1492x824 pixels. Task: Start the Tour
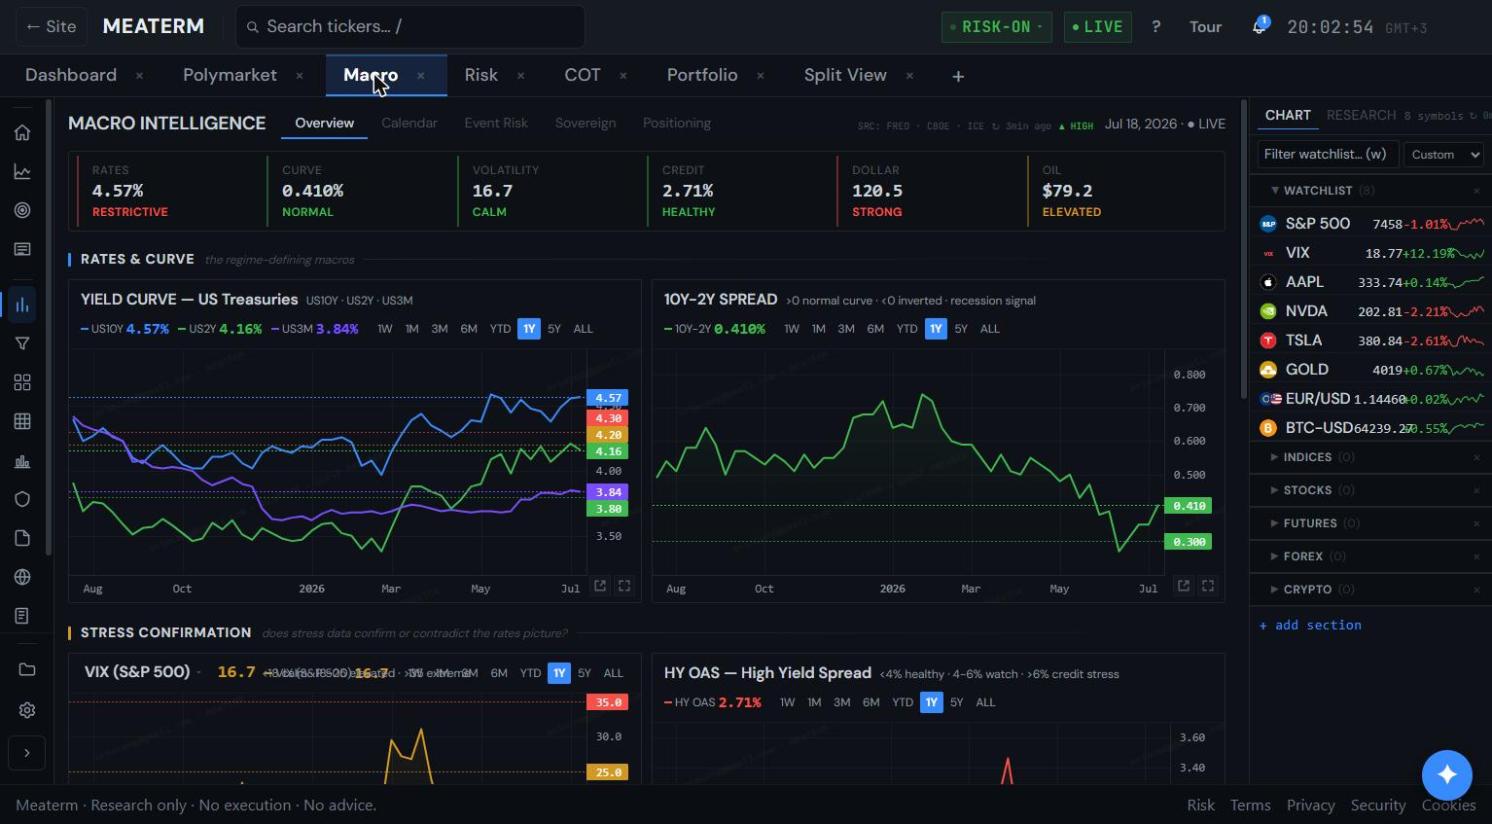(1205, 27)
